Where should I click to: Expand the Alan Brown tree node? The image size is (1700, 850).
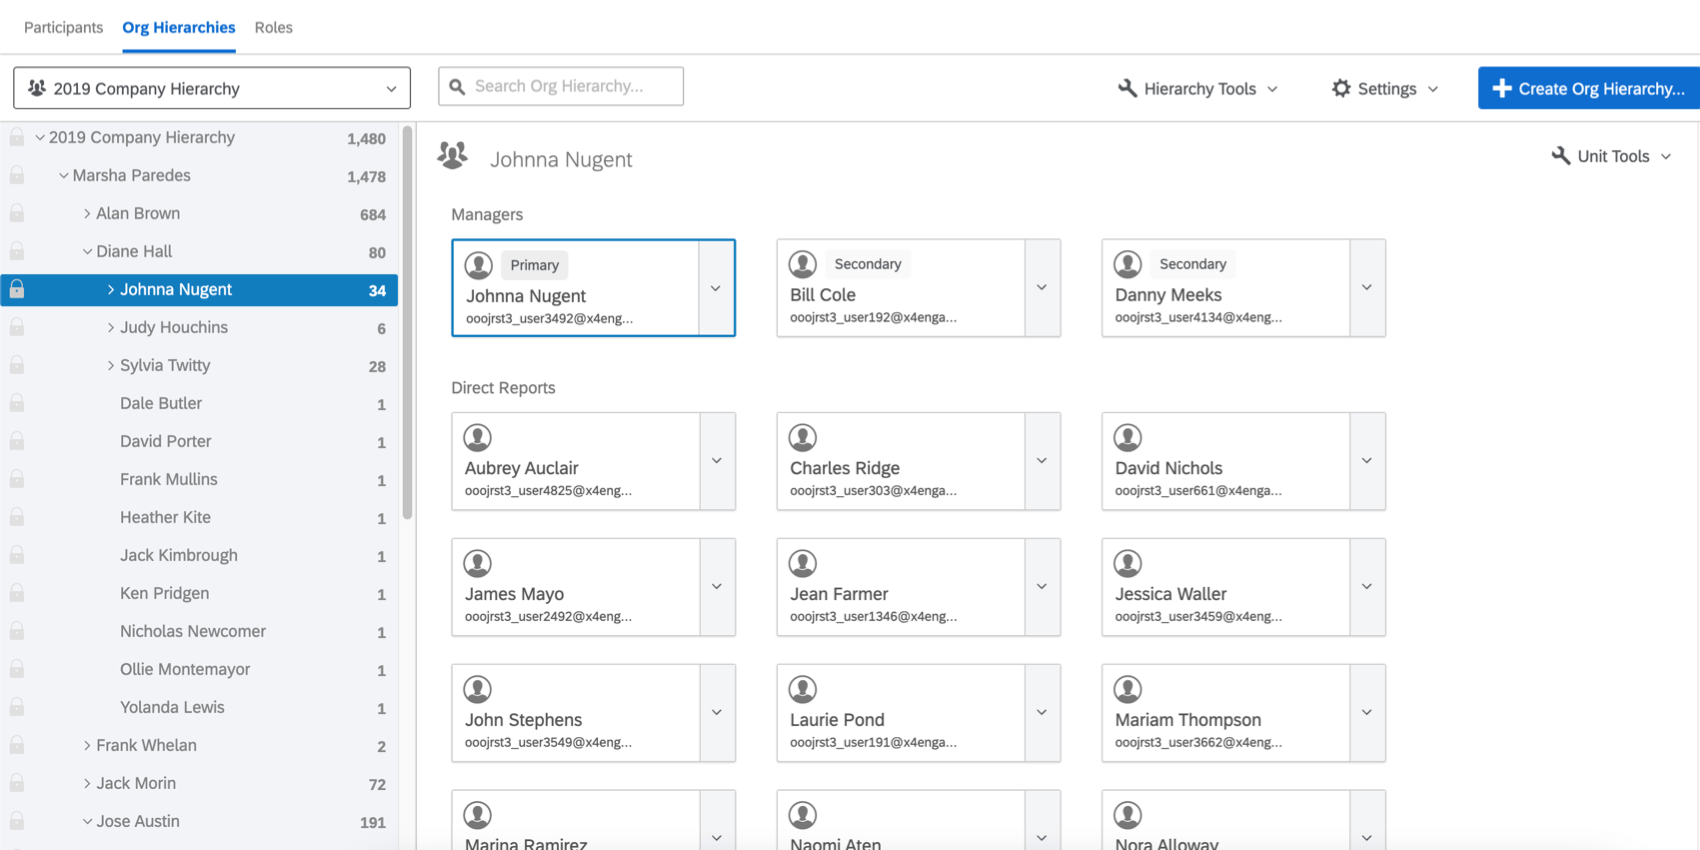87,214
